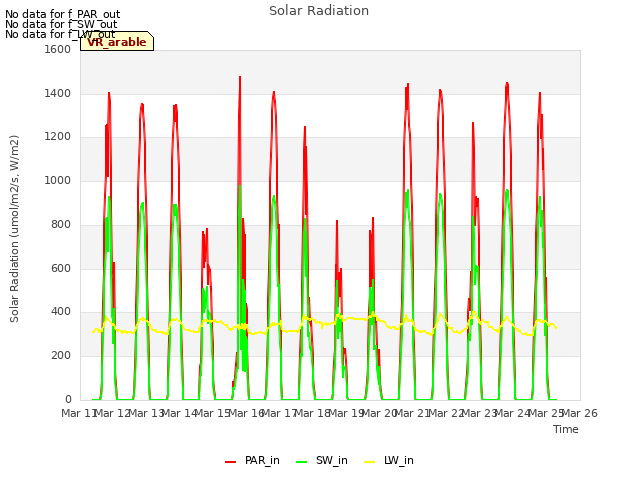Click the 400 y-axis tick label
Screen dimensions: 640x480
click(x=61, y=312)
